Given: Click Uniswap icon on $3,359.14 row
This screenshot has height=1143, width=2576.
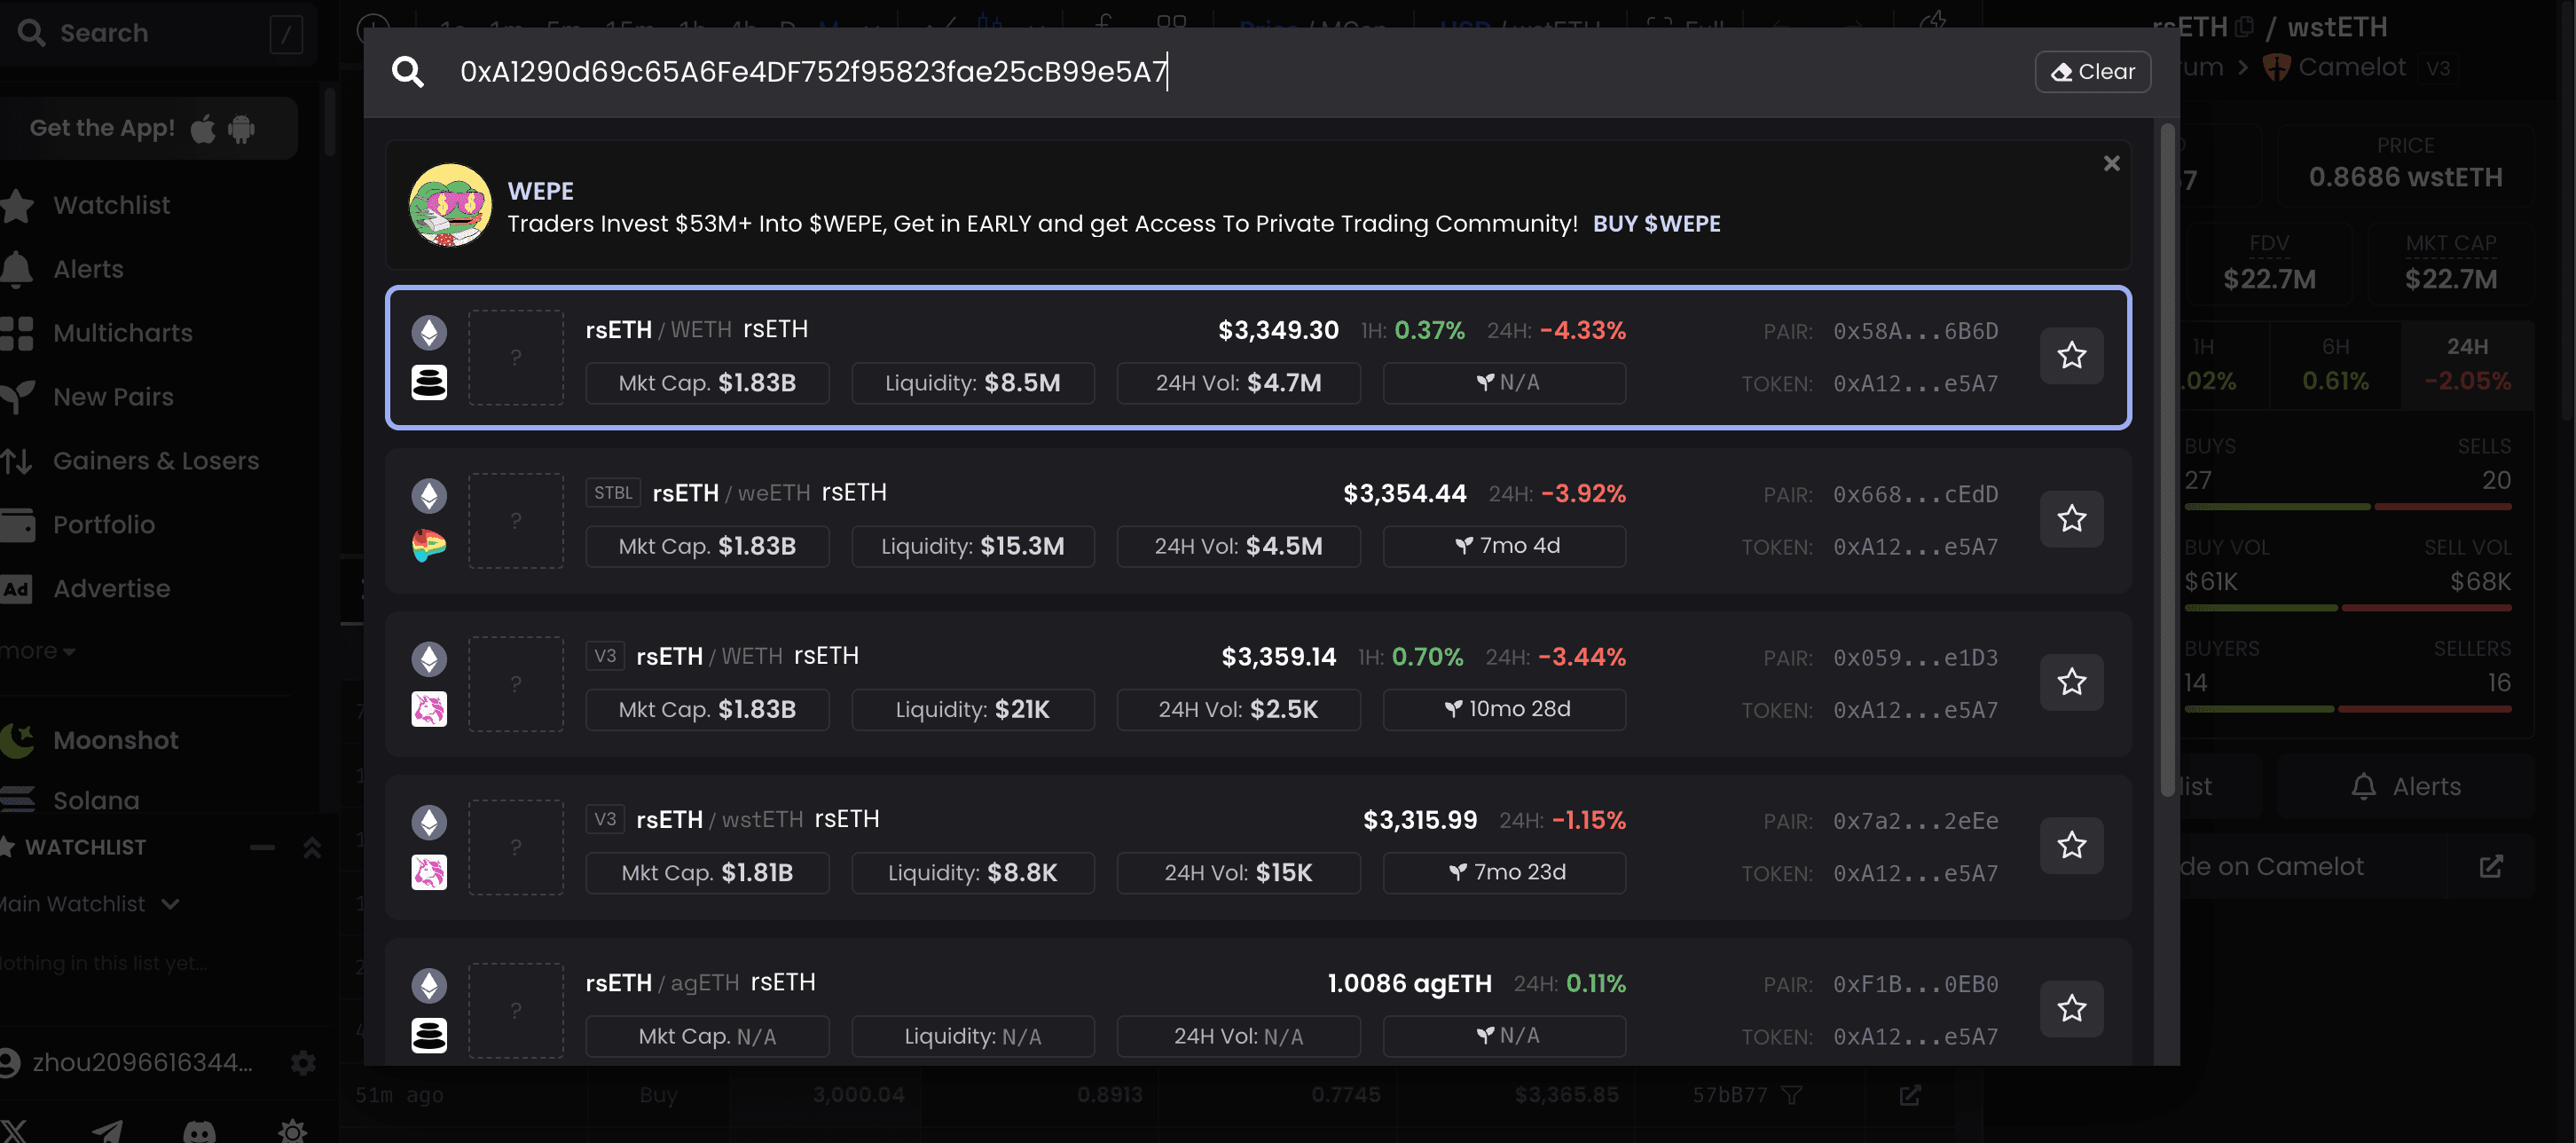Looking at the screenshot, I should 429,709.
